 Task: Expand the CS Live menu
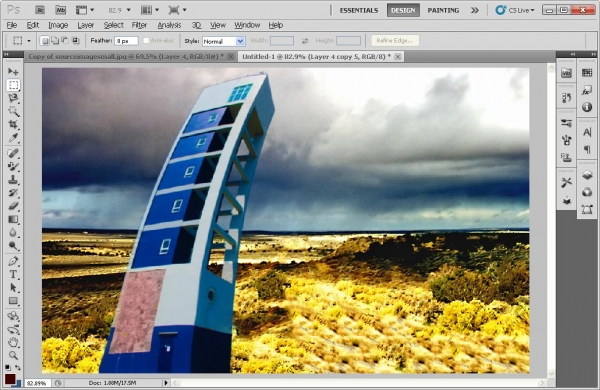click(515, 10)
